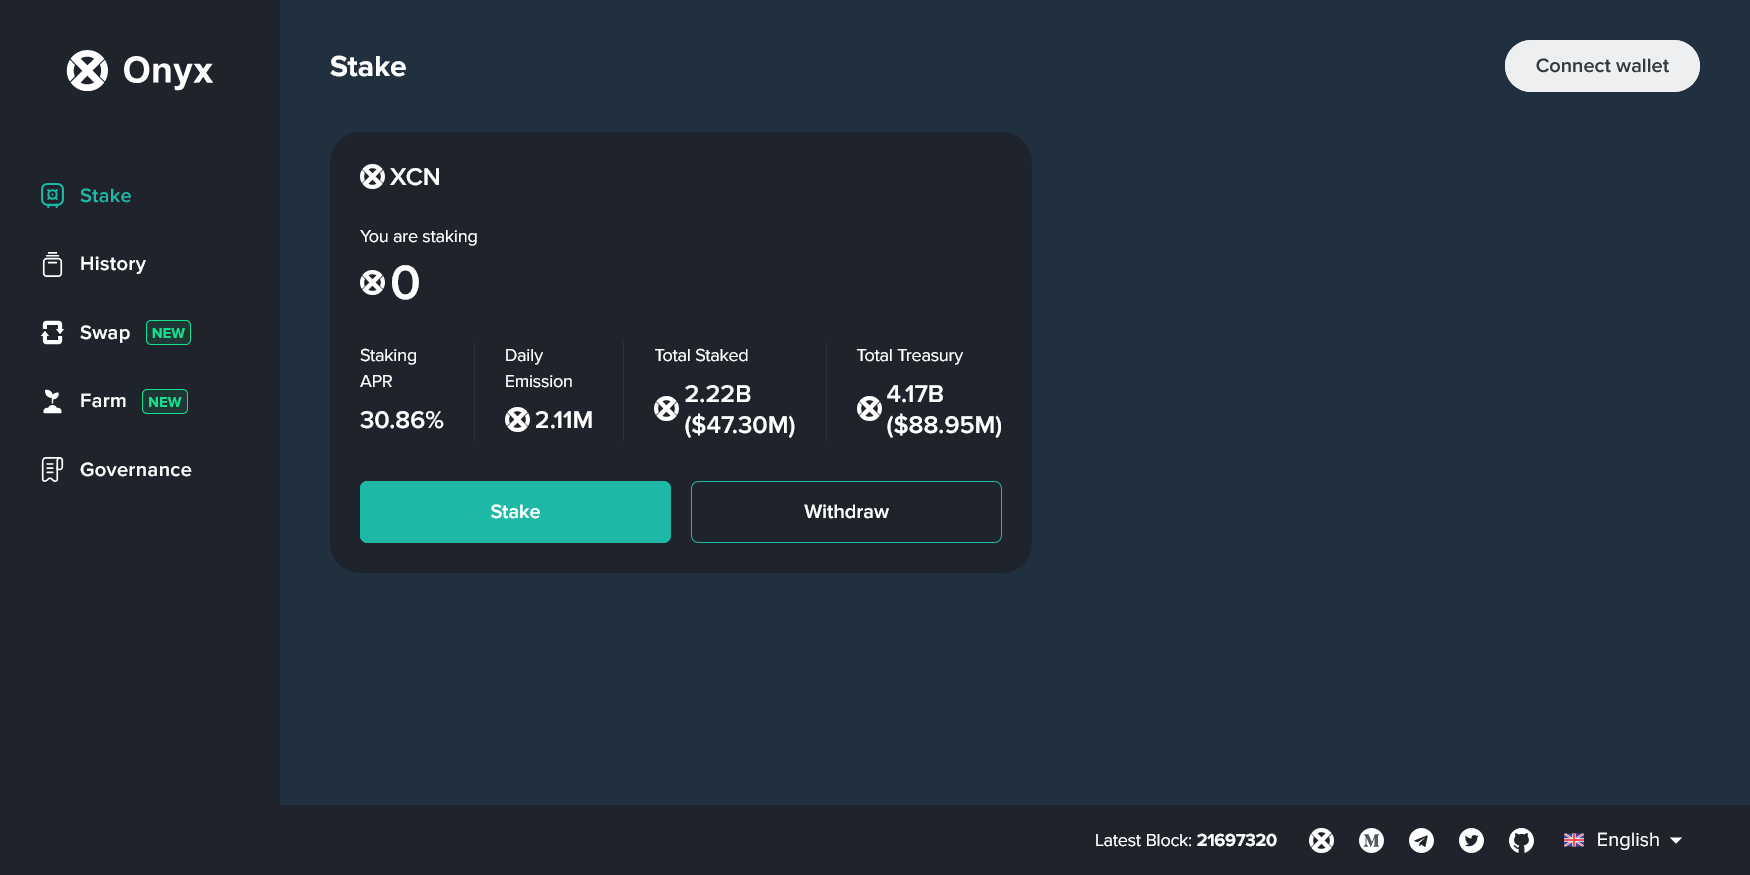This screenshot has width=1750, height=875.
Task: Open the Medium icon in footer
Action: (1372, 841)
